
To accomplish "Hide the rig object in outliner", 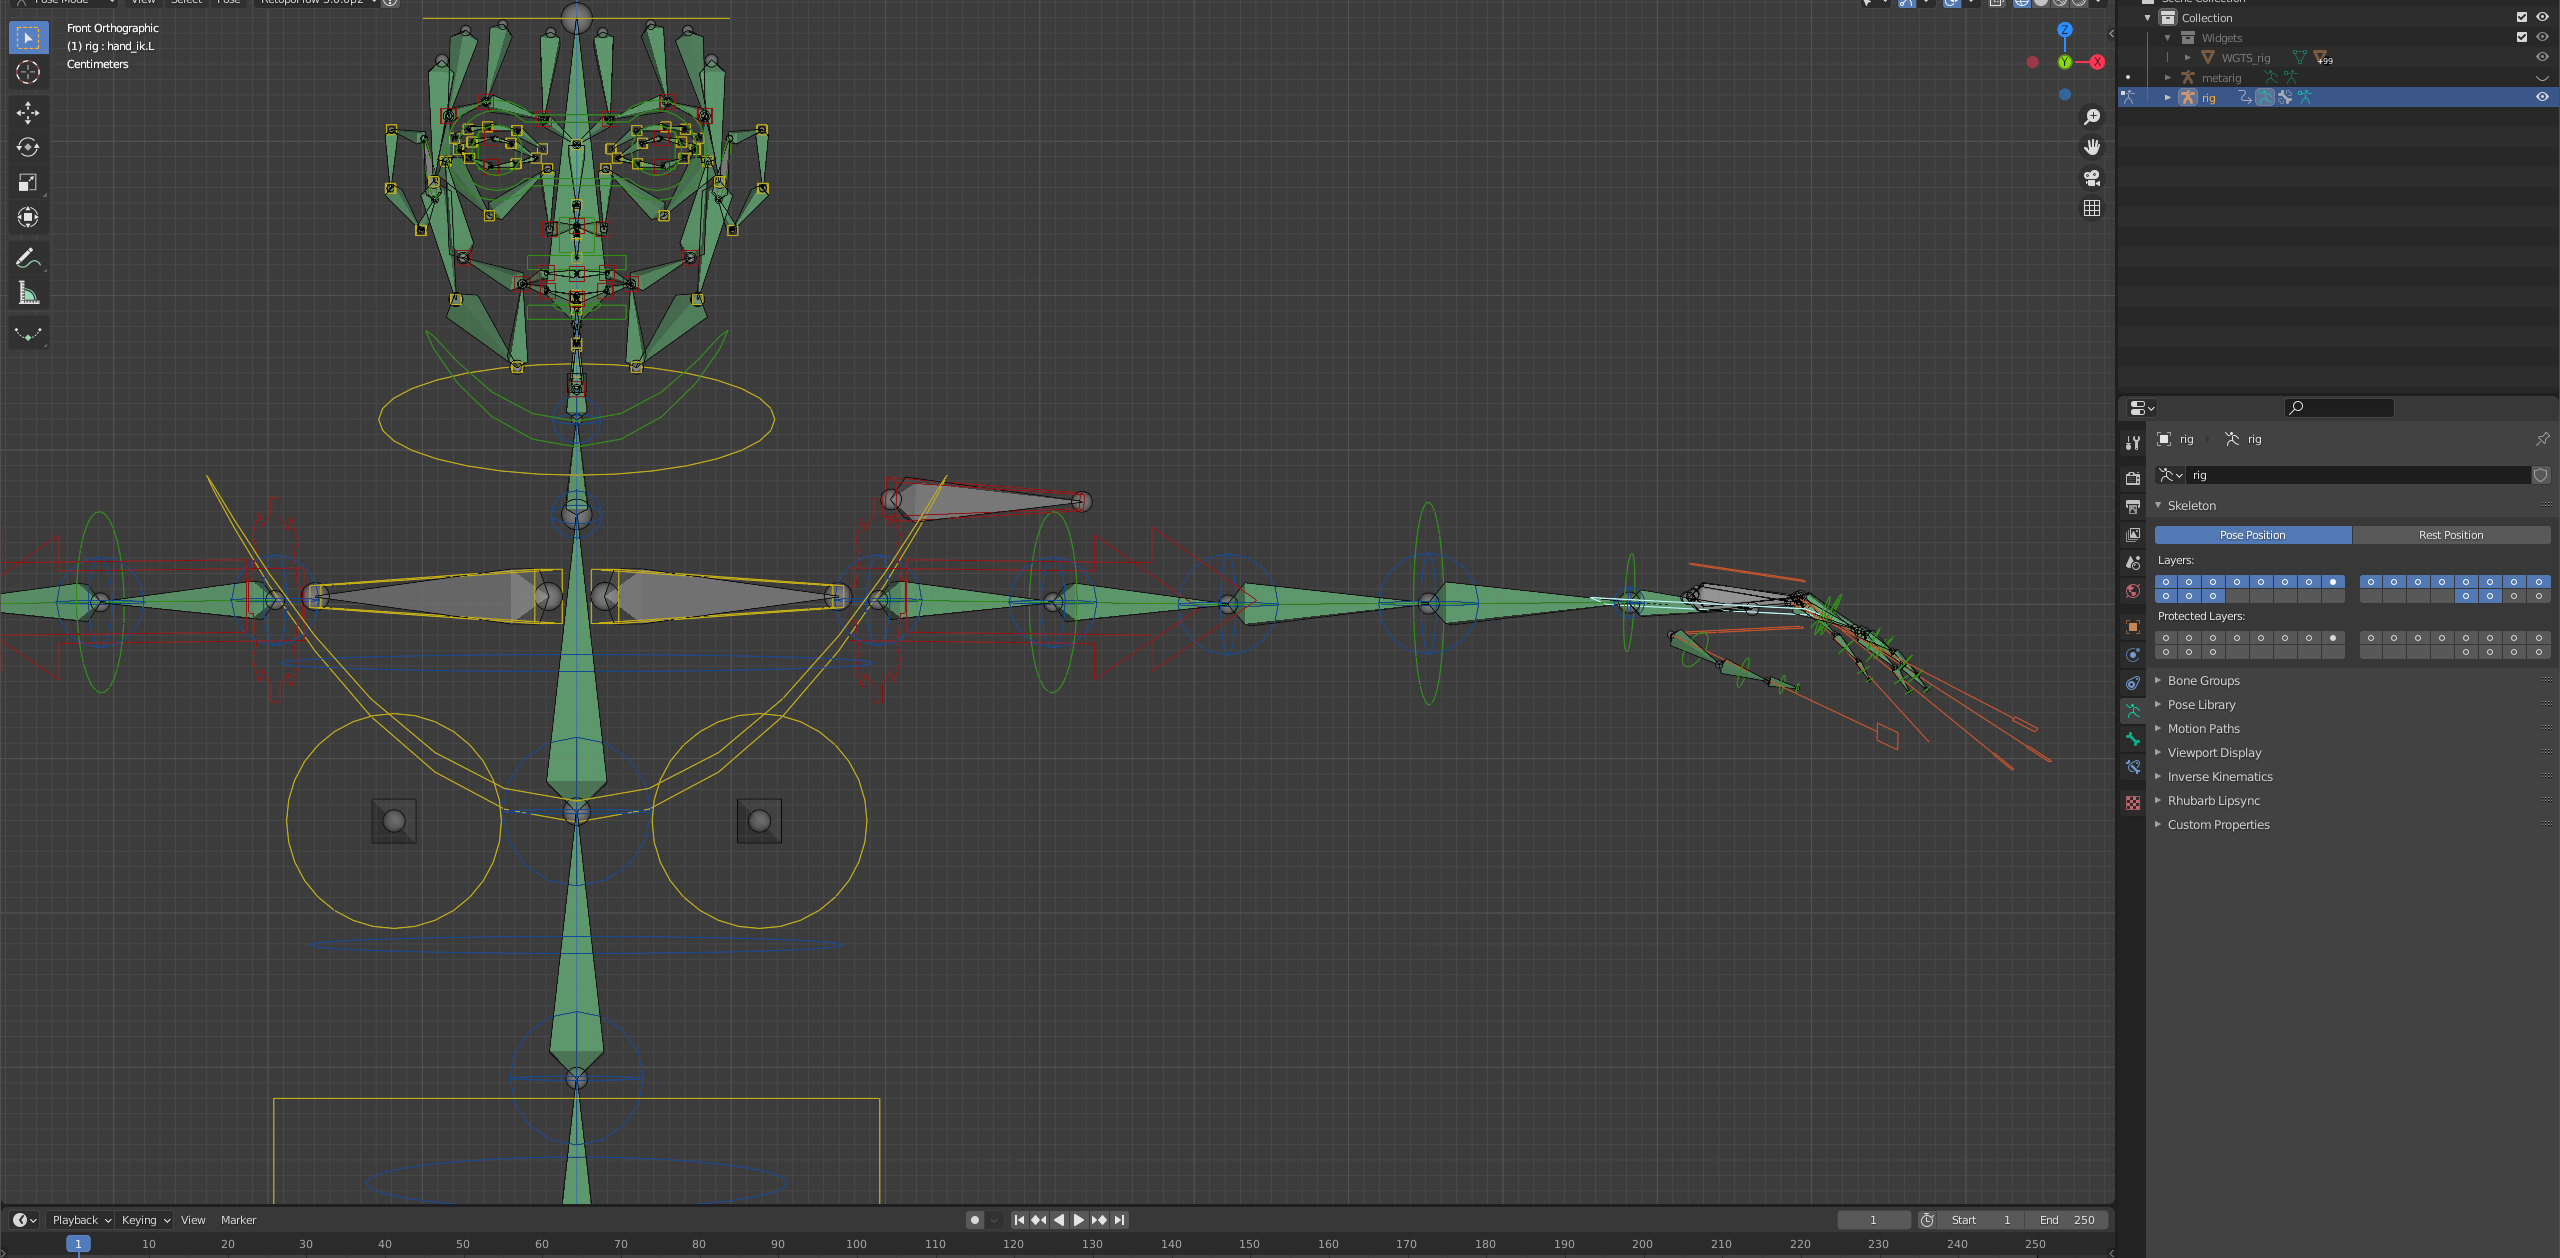I will pos(2542,97).
